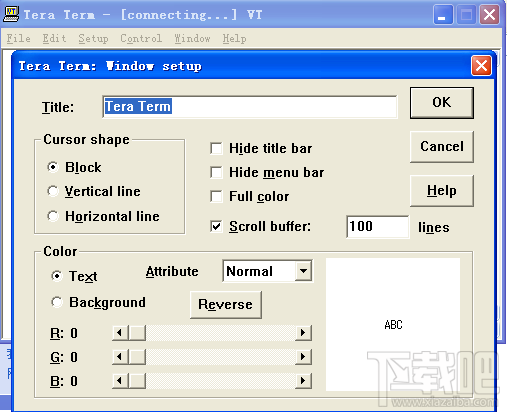Open the Window menu
This screenshot has height=412, width=507.
[192, 39]
